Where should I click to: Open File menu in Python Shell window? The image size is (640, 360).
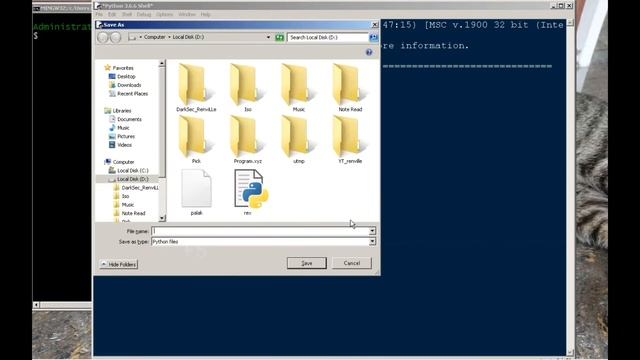point(99,14)
